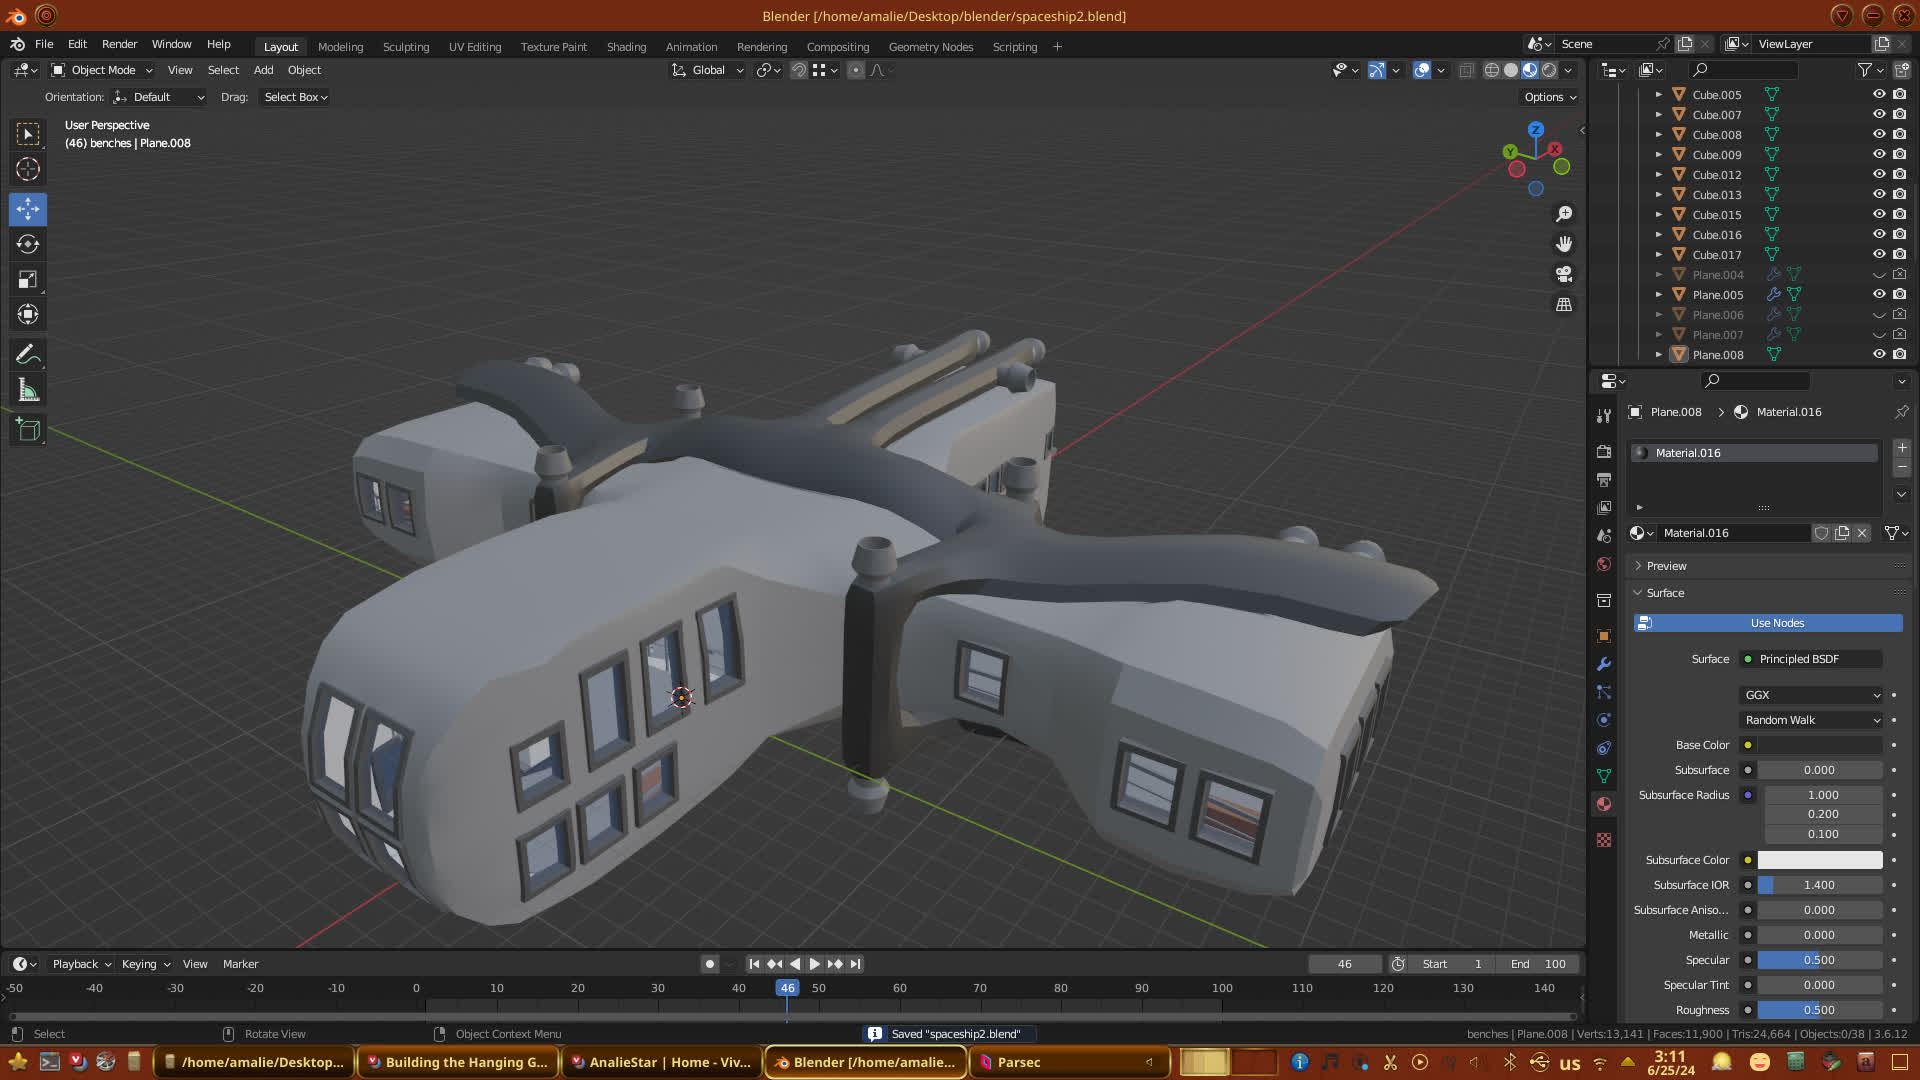Activate the Scale tool

(28, 280)
